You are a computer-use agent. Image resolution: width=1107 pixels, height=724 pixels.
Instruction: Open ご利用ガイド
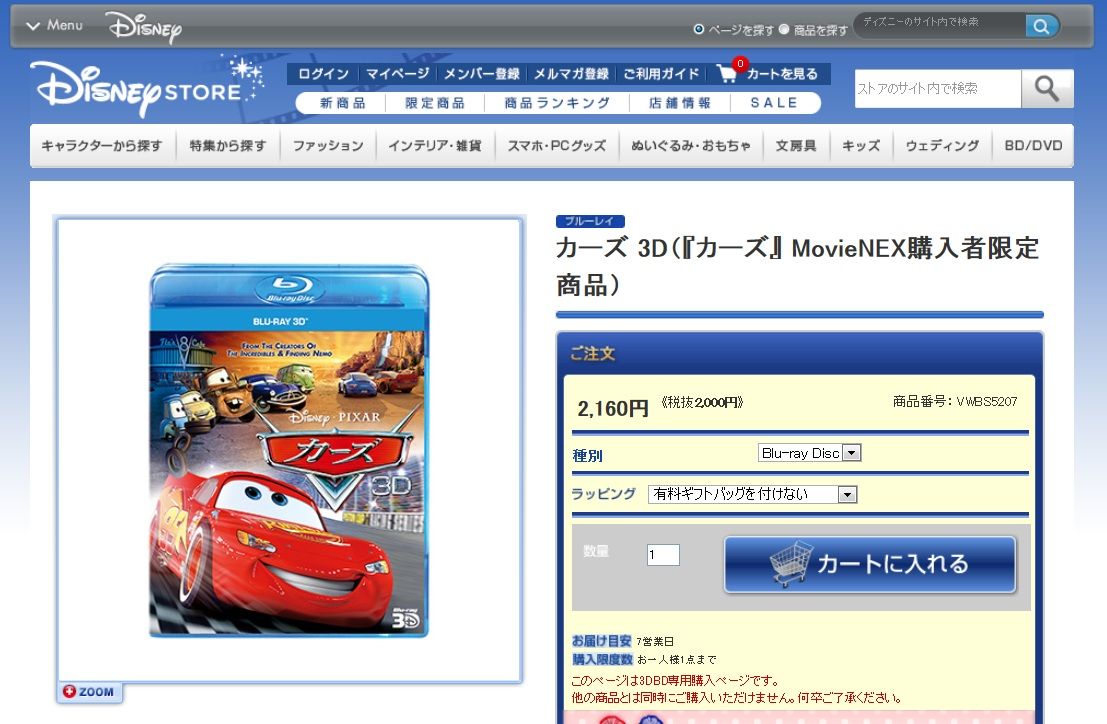(661, 74)
